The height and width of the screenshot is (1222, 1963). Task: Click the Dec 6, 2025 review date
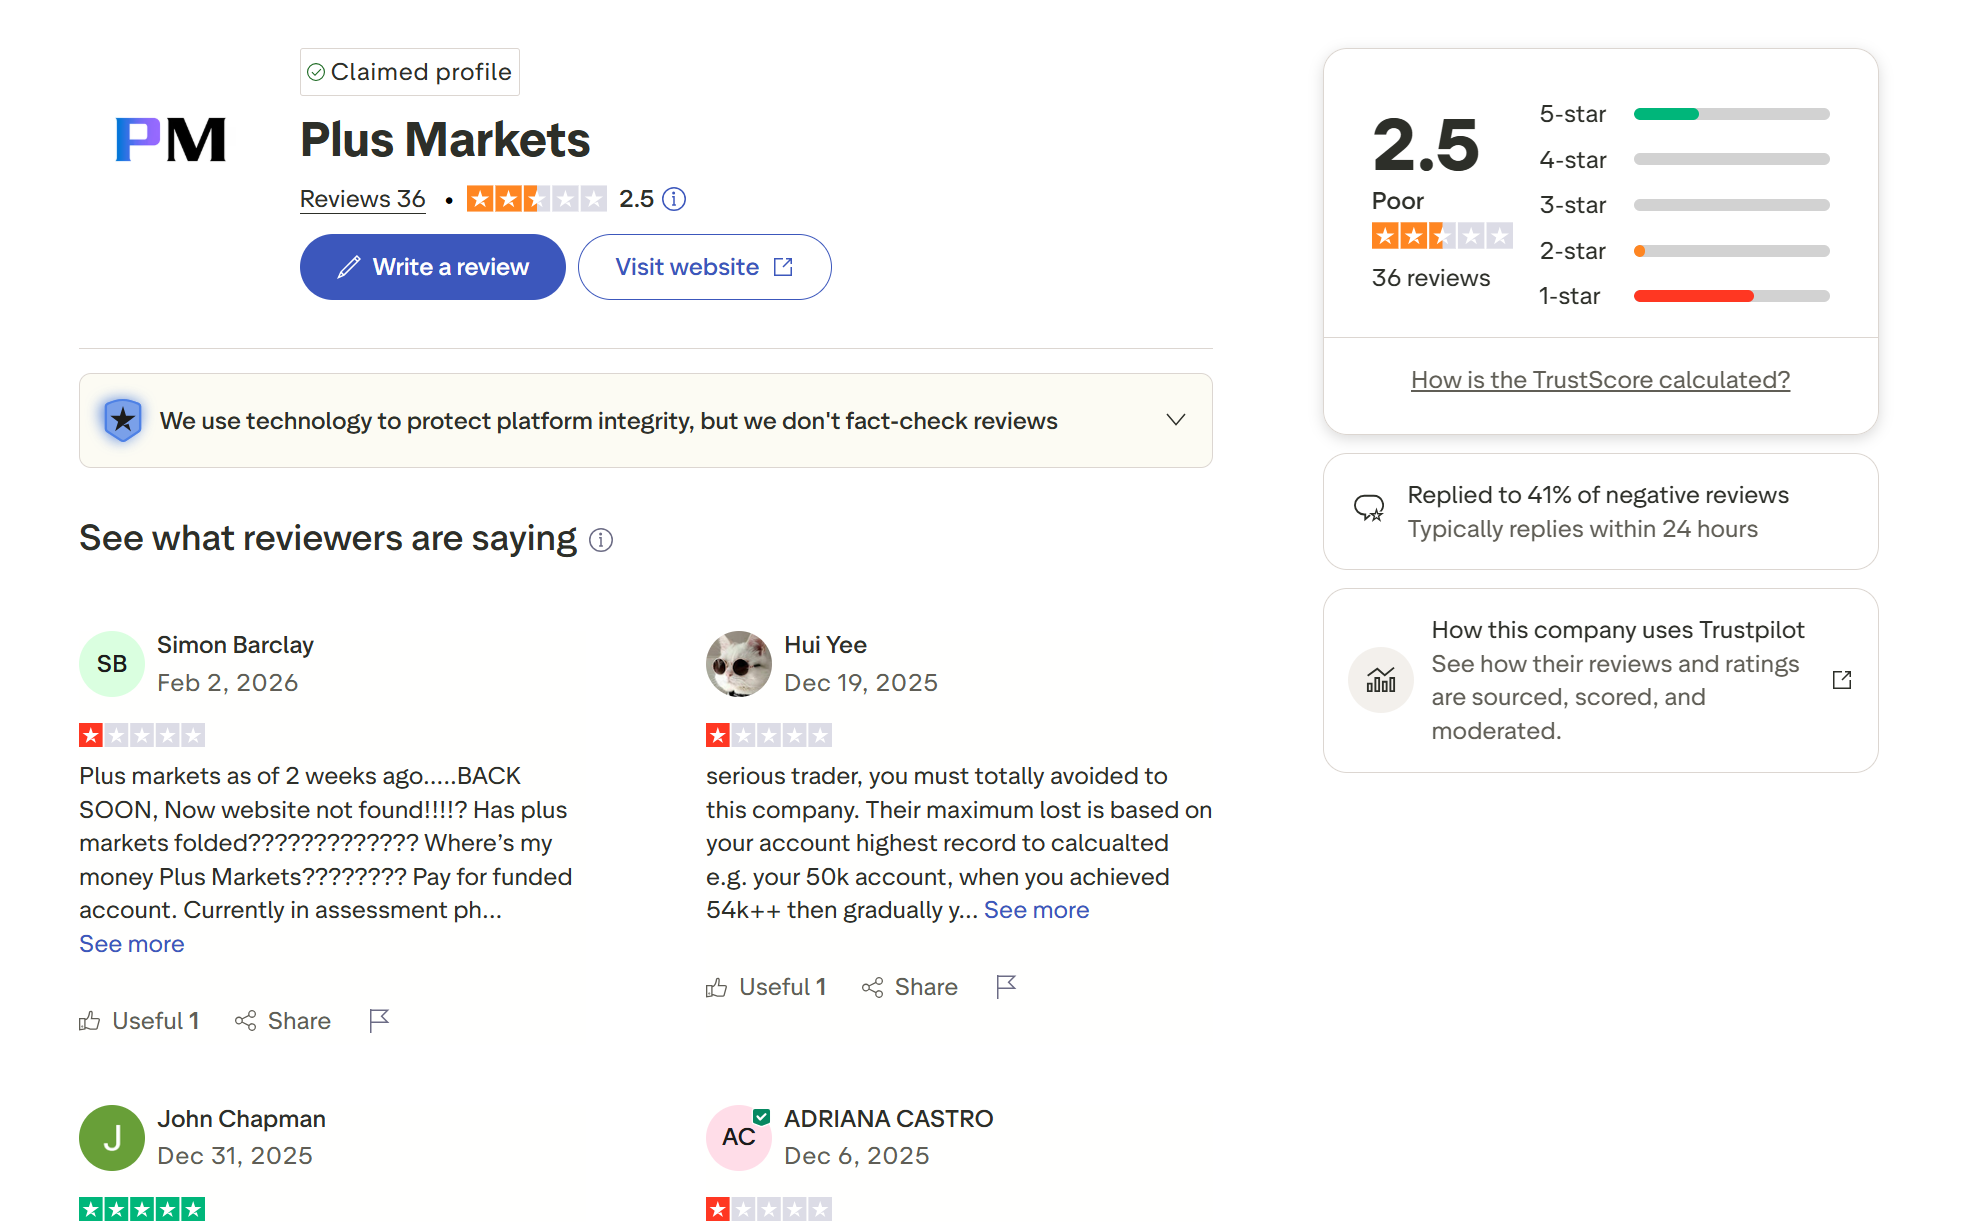click(857, 1156)
